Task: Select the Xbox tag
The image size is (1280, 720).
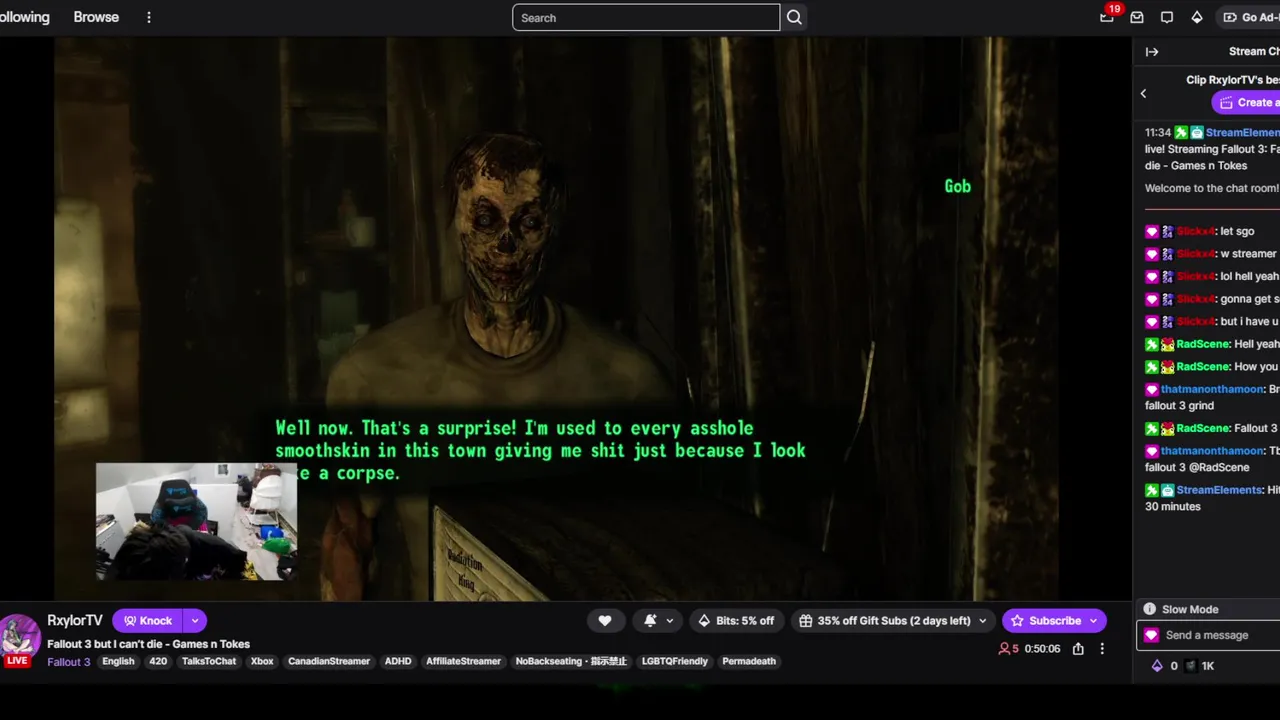Action: point(262,661)
